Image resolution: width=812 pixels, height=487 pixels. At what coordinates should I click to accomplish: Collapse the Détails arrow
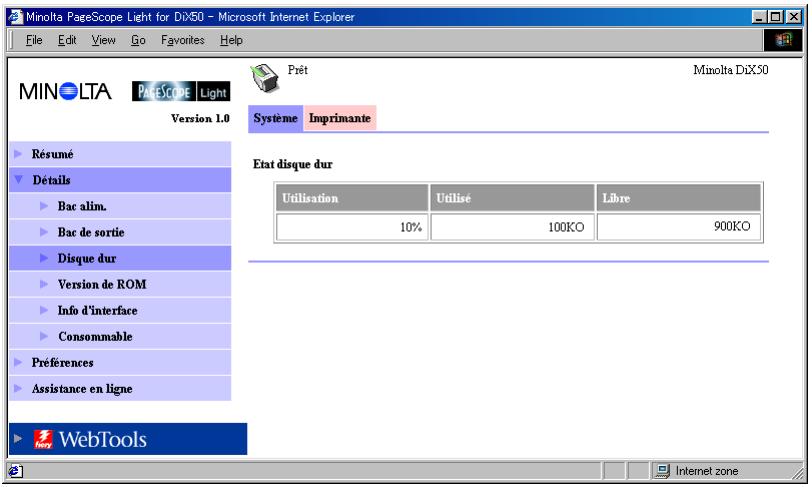click(19, 179)
